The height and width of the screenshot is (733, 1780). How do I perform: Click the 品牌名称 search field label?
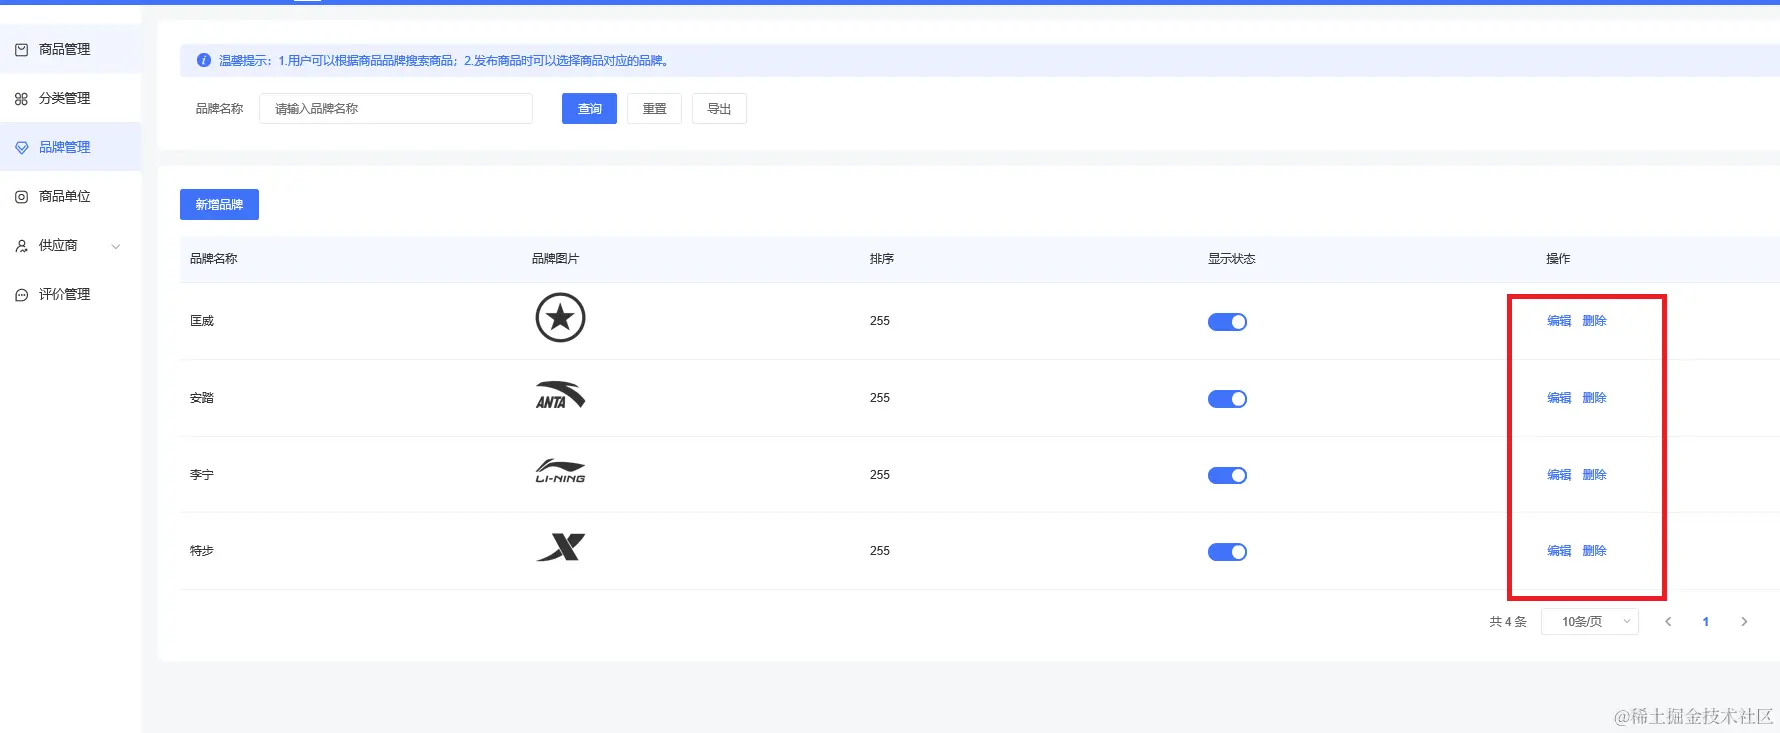tap(219, 109)
